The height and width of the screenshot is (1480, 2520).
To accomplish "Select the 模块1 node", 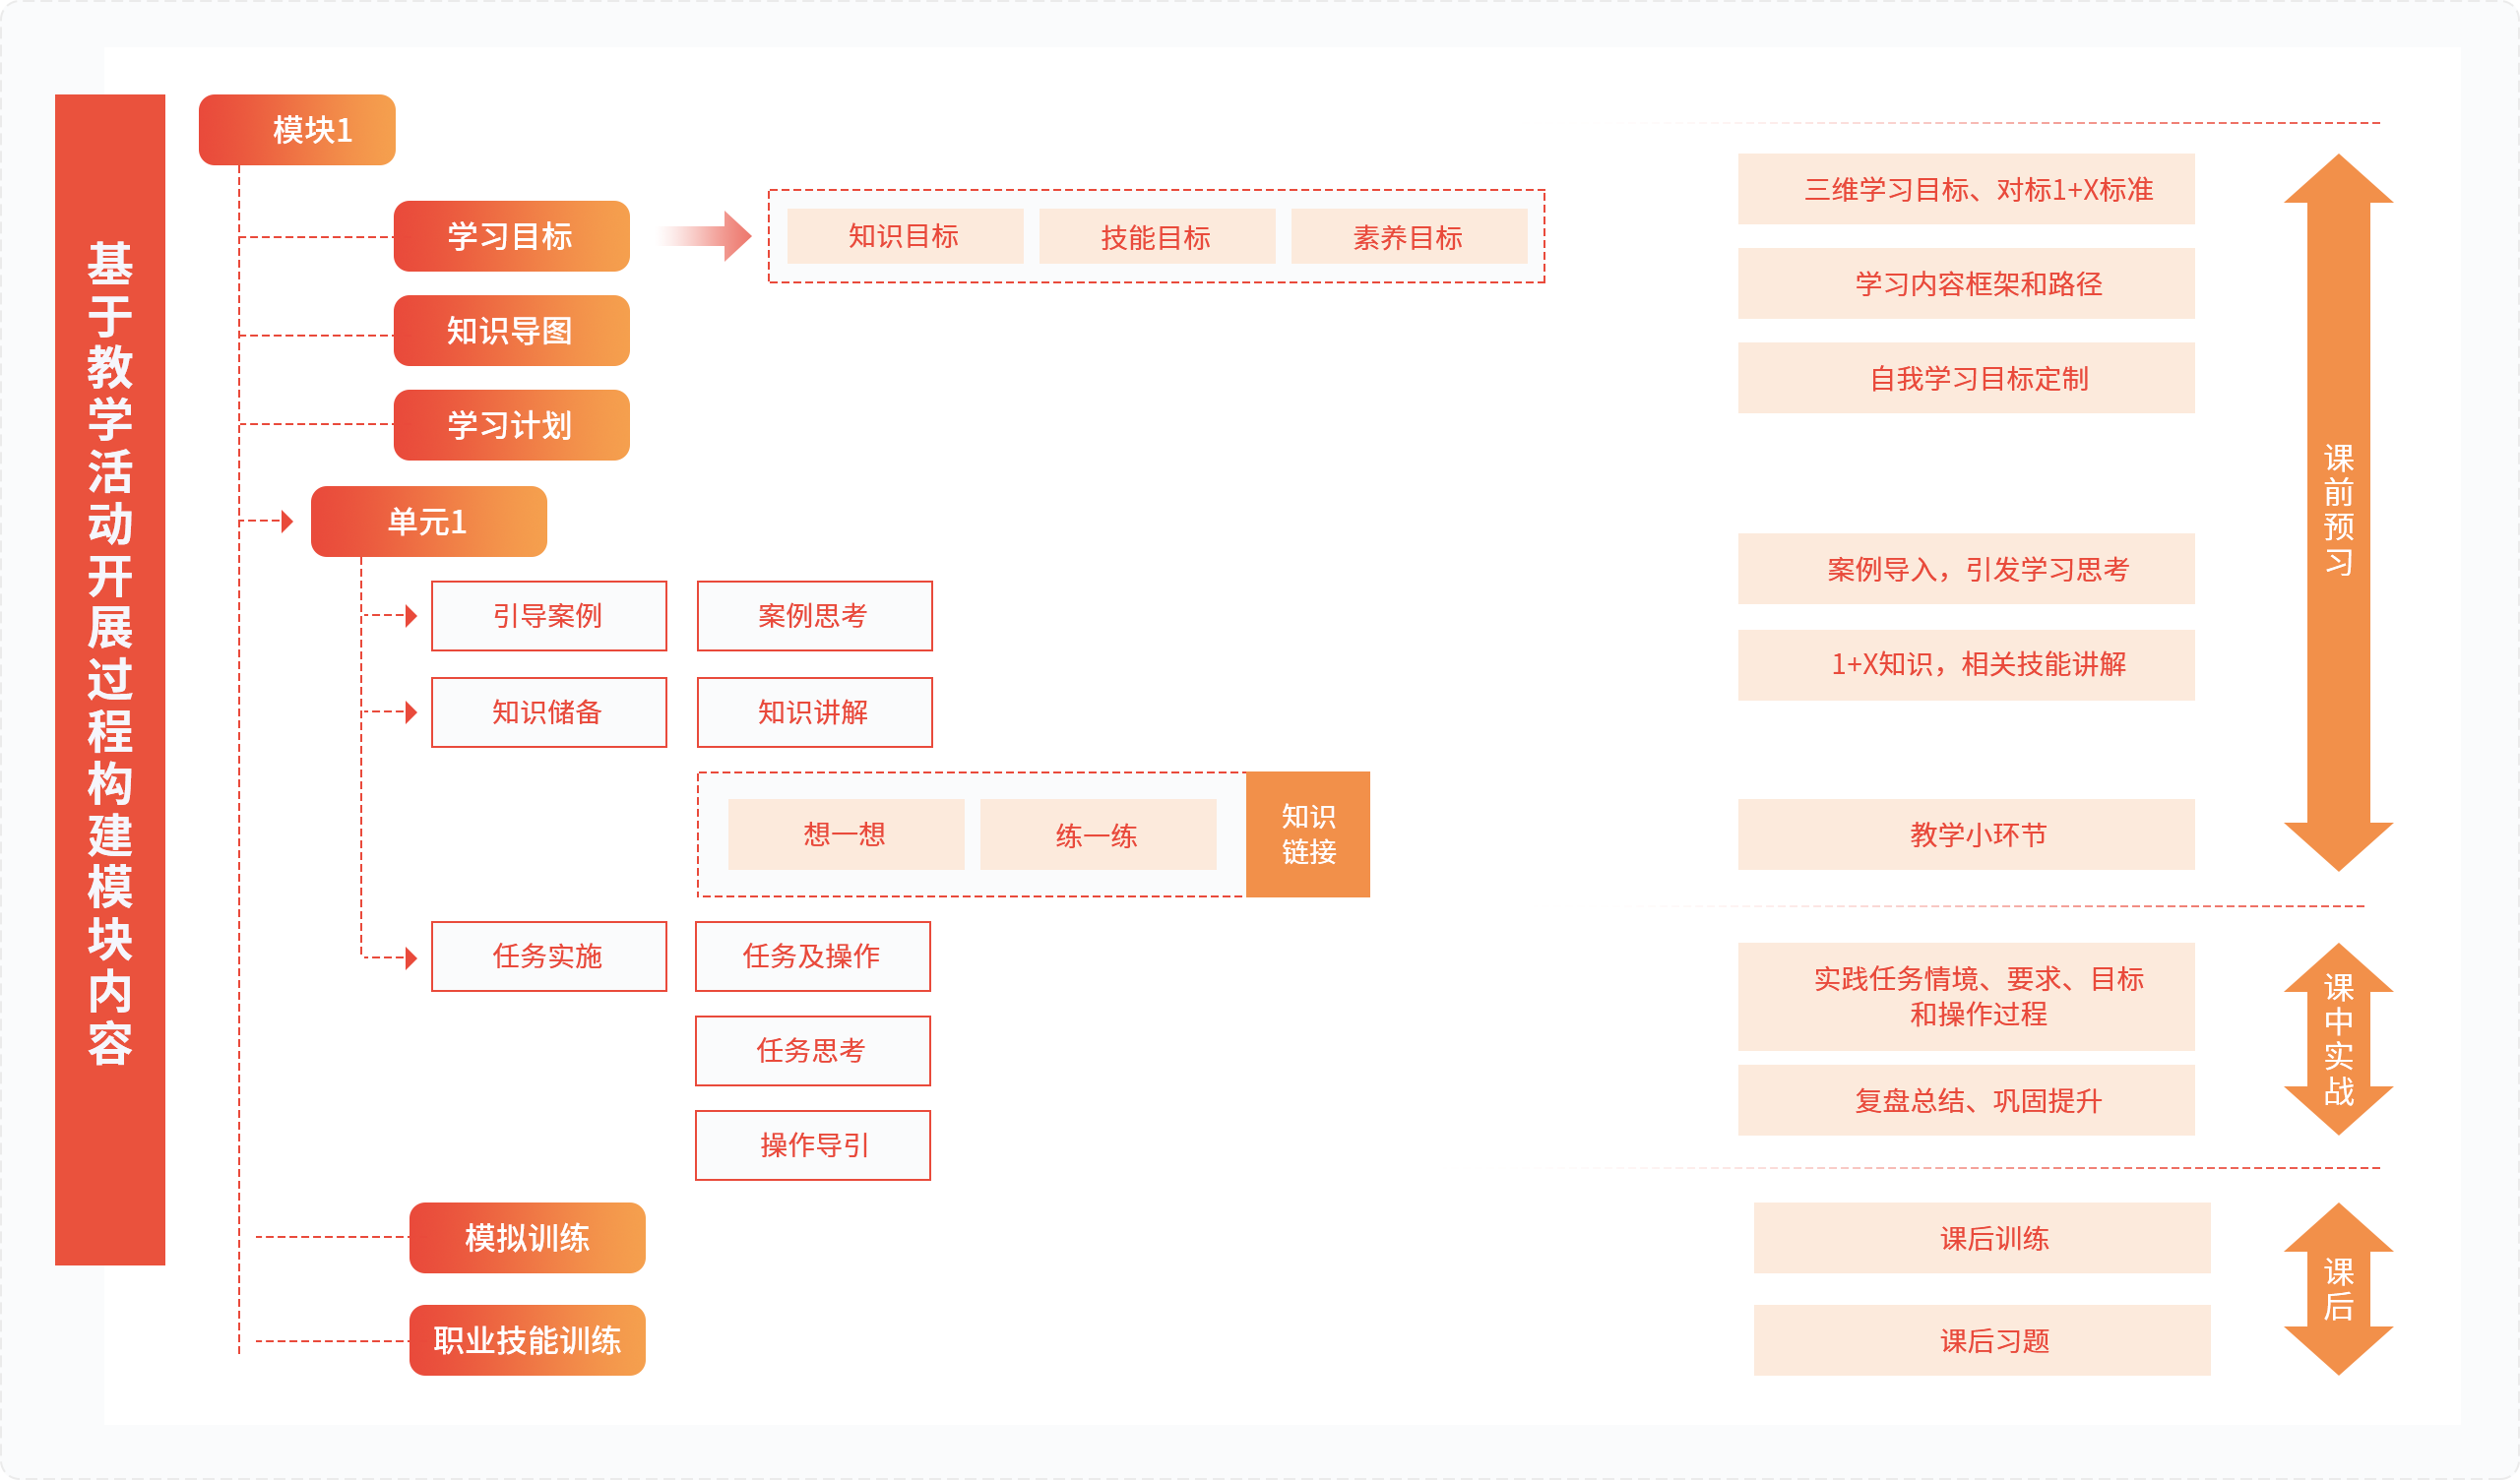I will click(x=297, y=130).
